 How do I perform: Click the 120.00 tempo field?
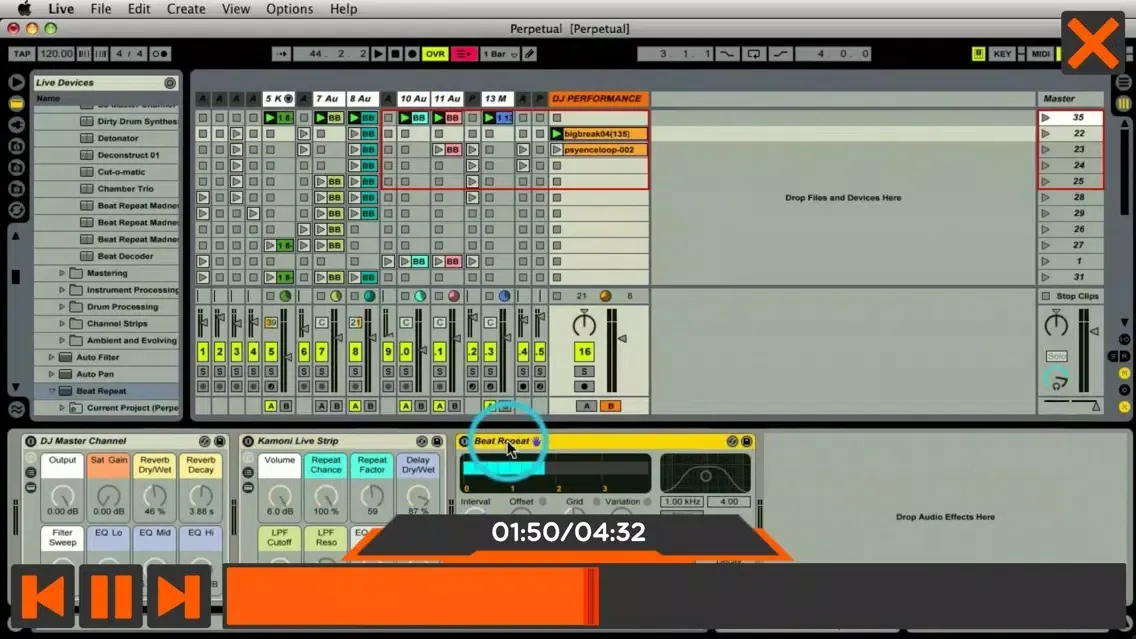[56, 54]
